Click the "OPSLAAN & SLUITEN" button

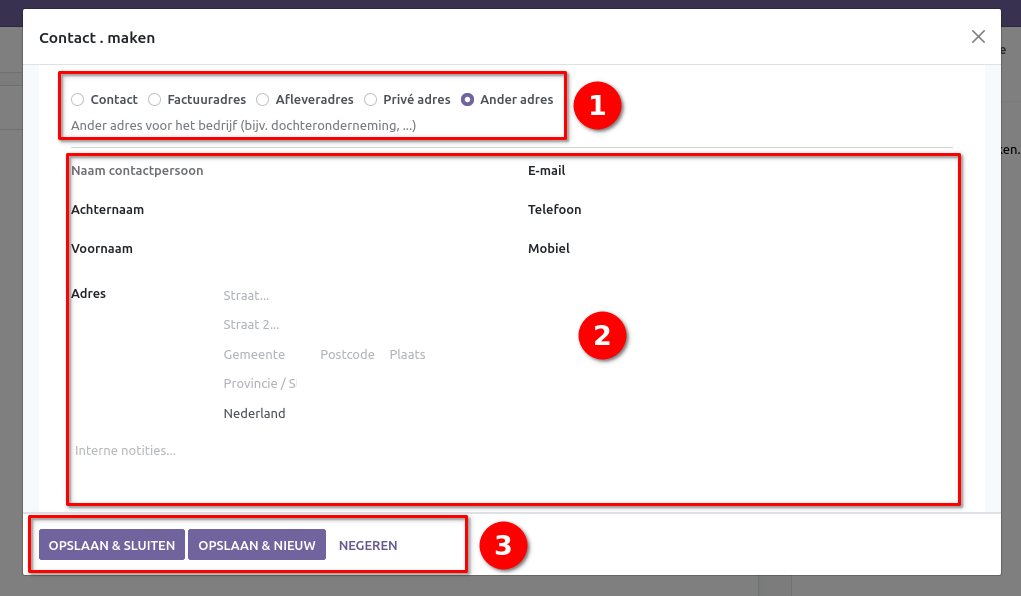tap(111, 544)
